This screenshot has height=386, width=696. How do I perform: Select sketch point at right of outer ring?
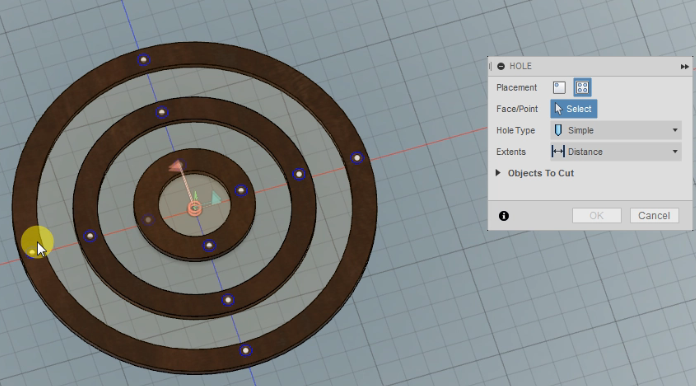[x=357, y=158]
